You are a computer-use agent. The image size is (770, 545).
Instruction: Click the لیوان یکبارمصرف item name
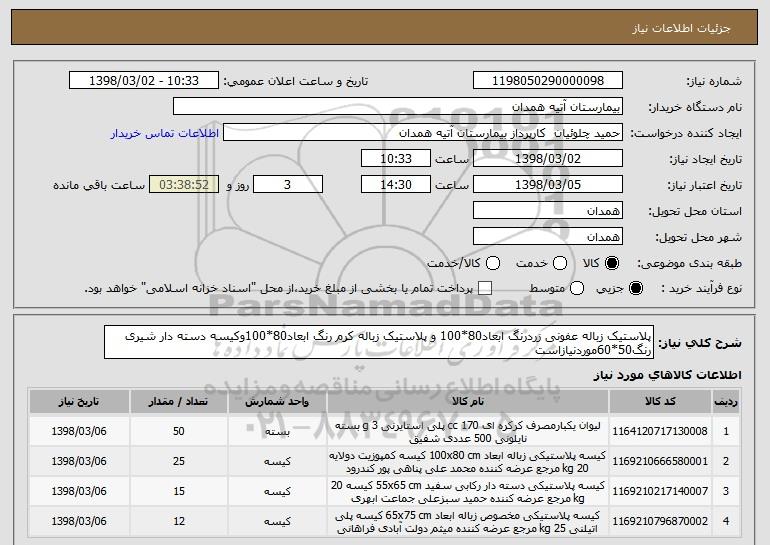(468, 432)
